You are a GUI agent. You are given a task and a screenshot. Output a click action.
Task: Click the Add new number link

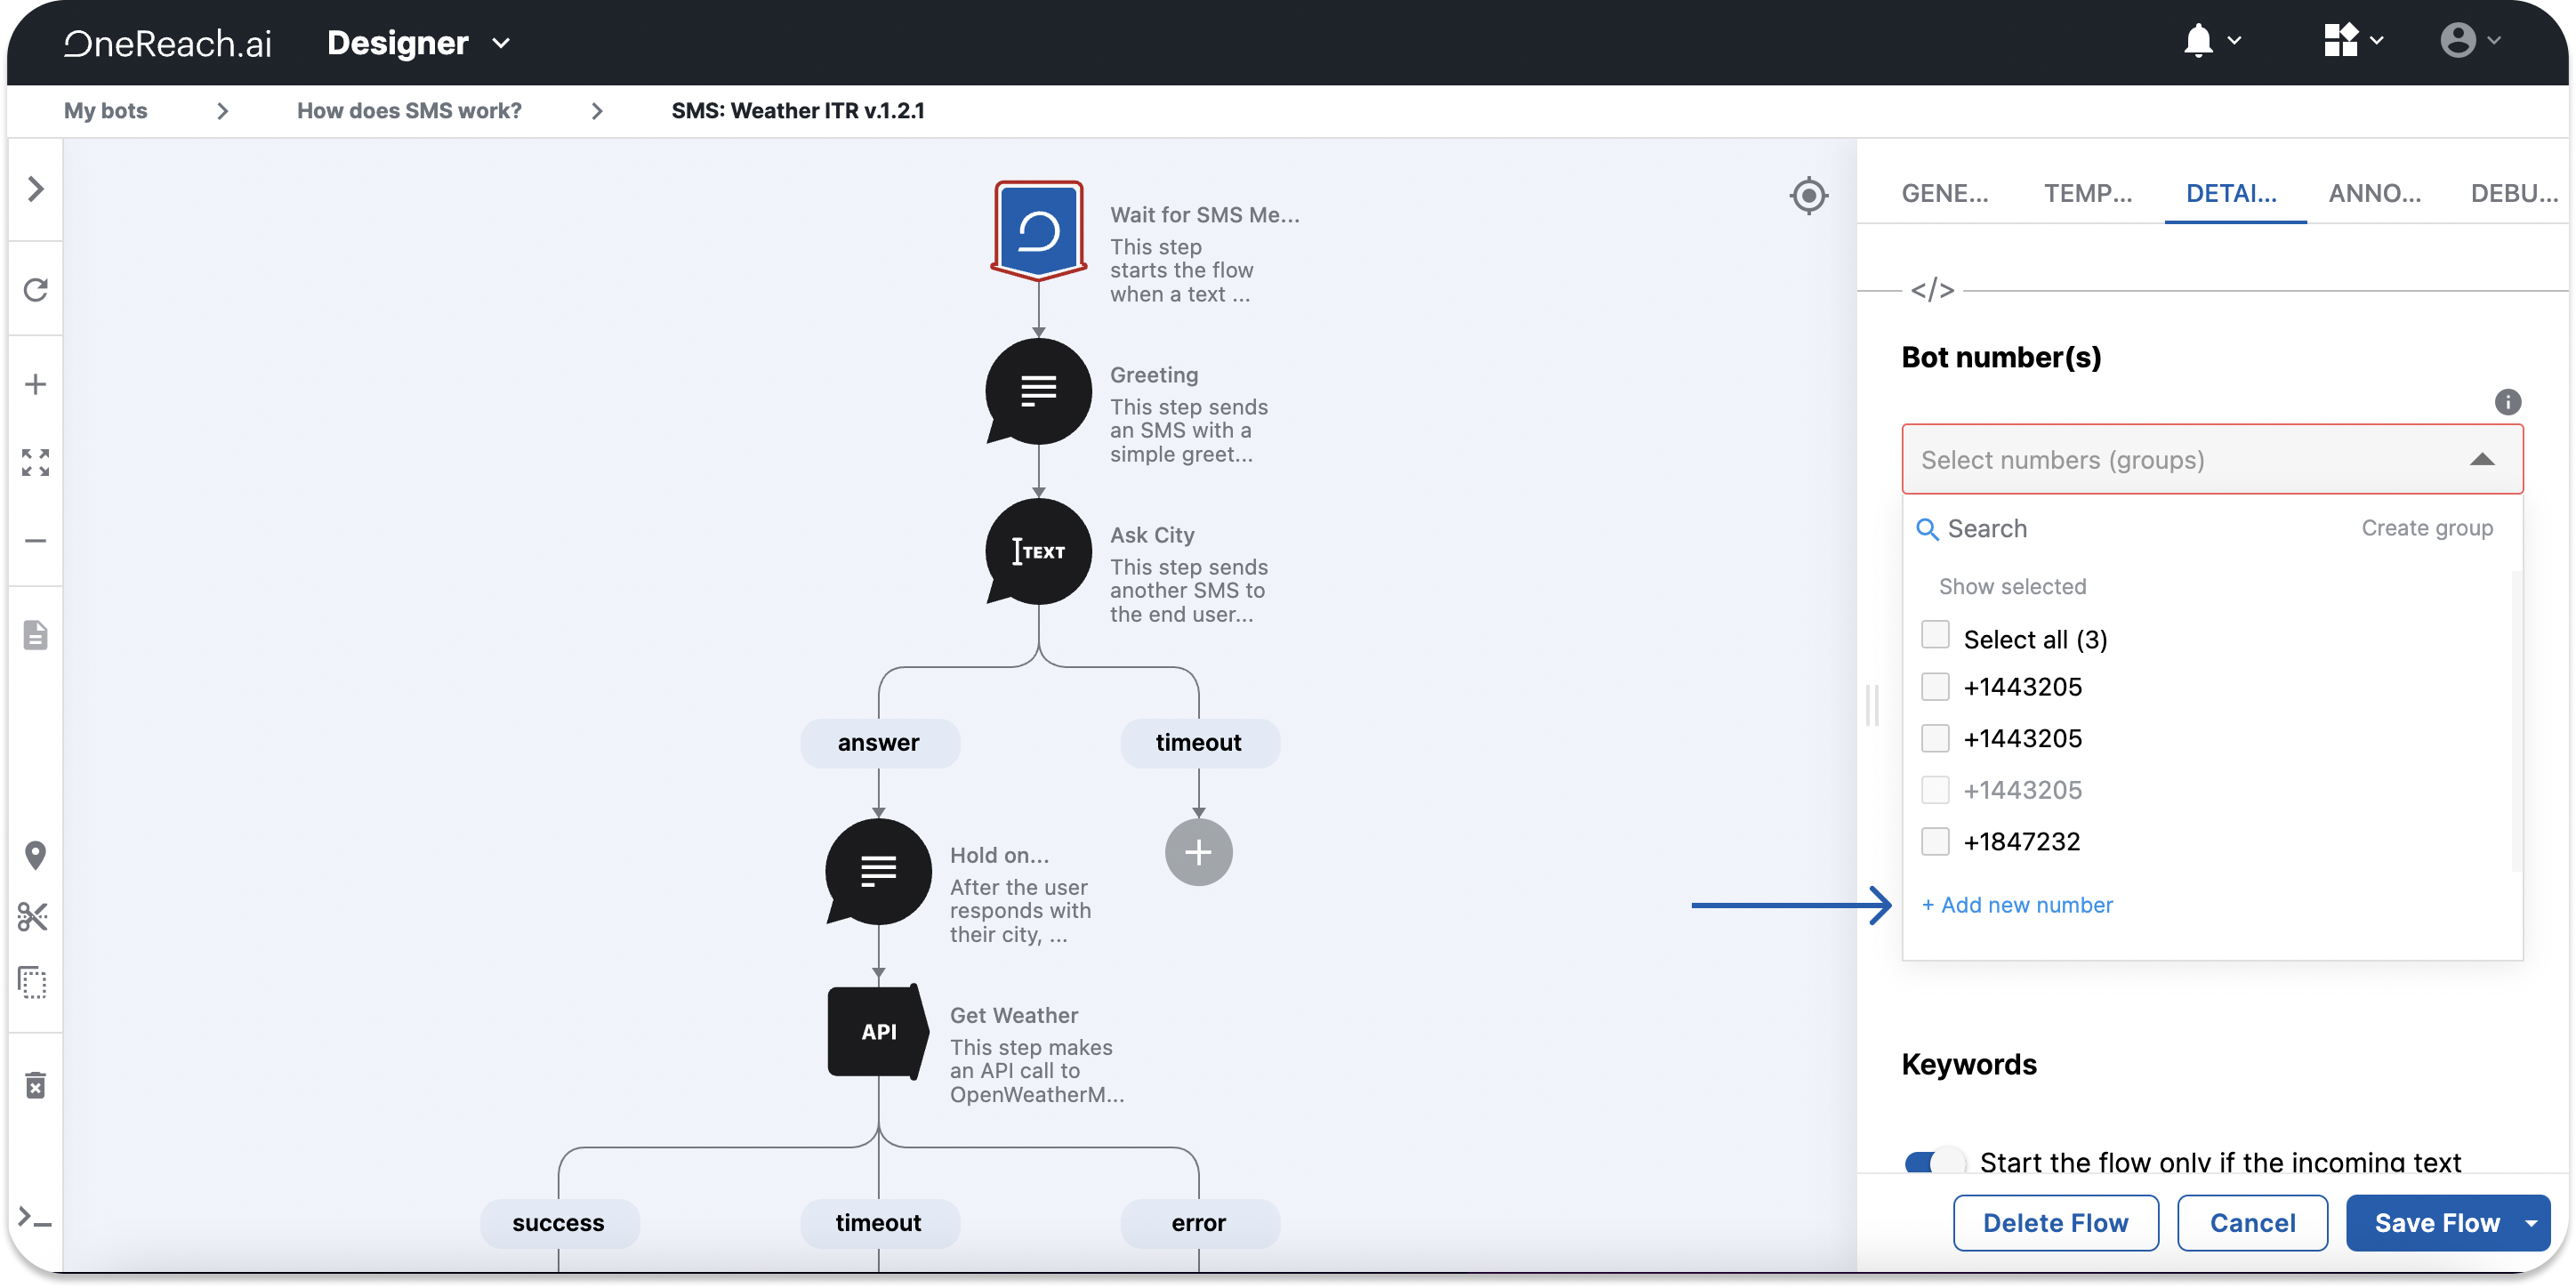(x=2017, y=905)
